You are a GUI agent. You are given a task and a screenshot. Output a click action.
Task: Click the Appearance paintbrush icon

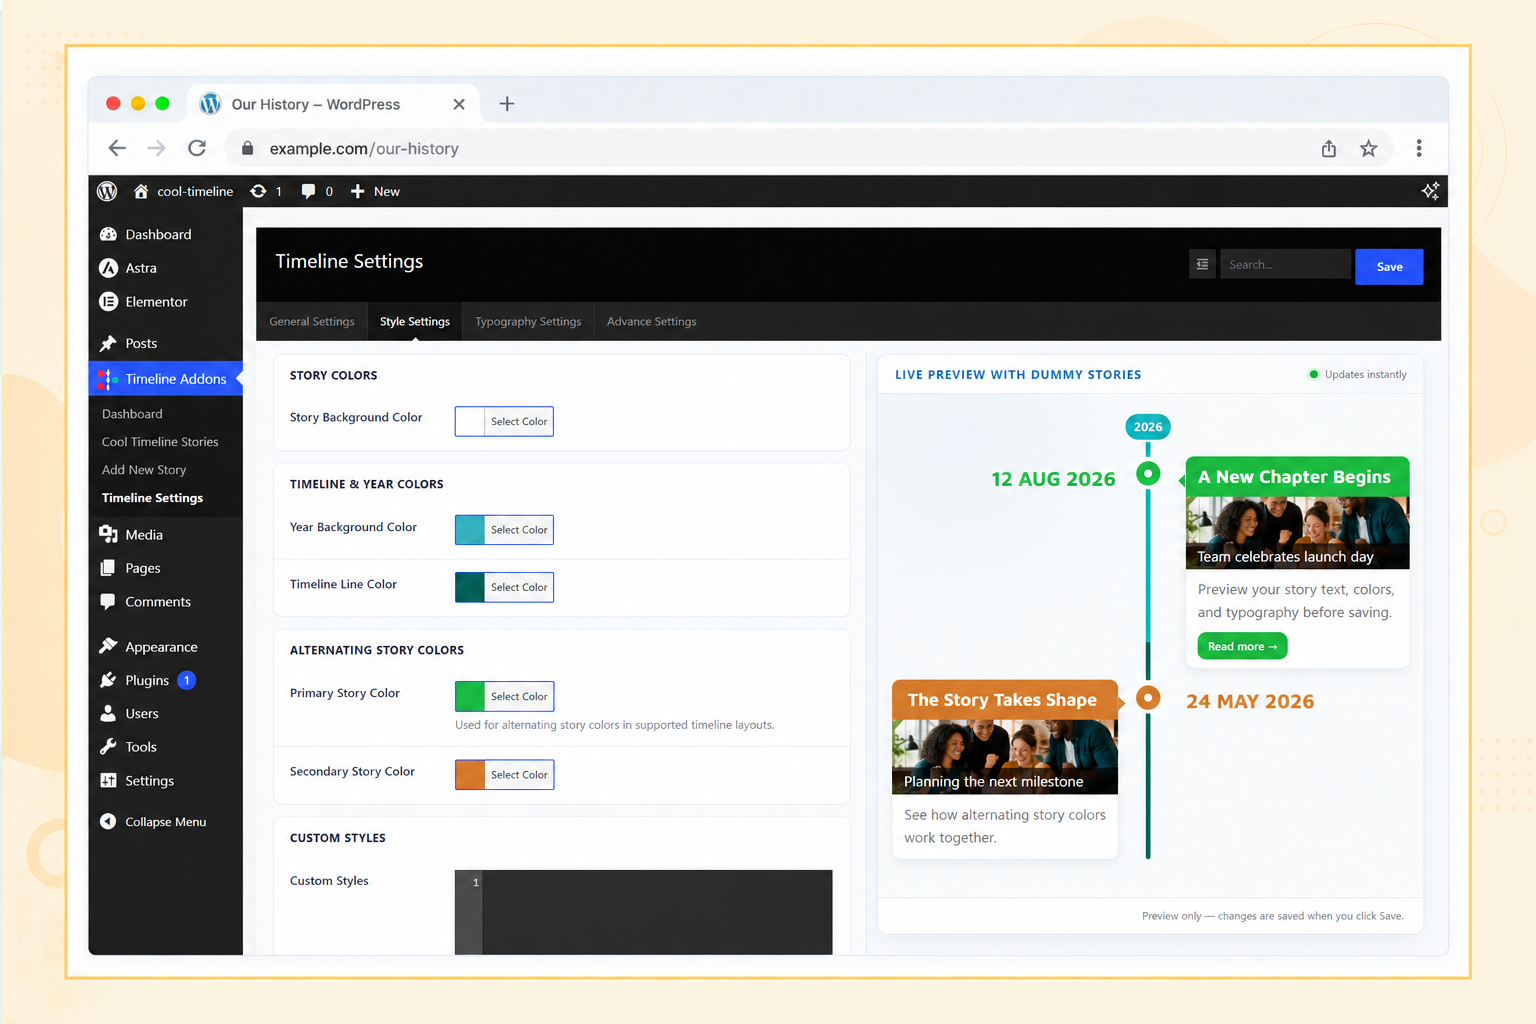(108, 647)
